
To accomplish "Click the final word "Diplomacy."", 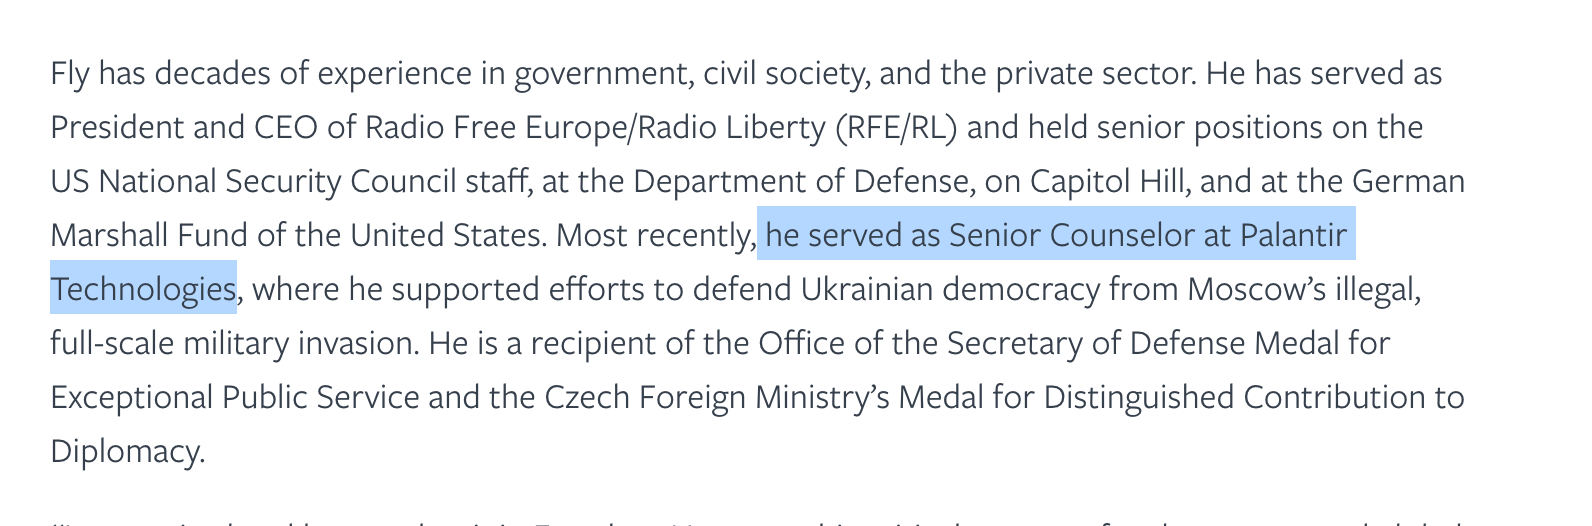I will pyautogui.click(x=127, y=452).
